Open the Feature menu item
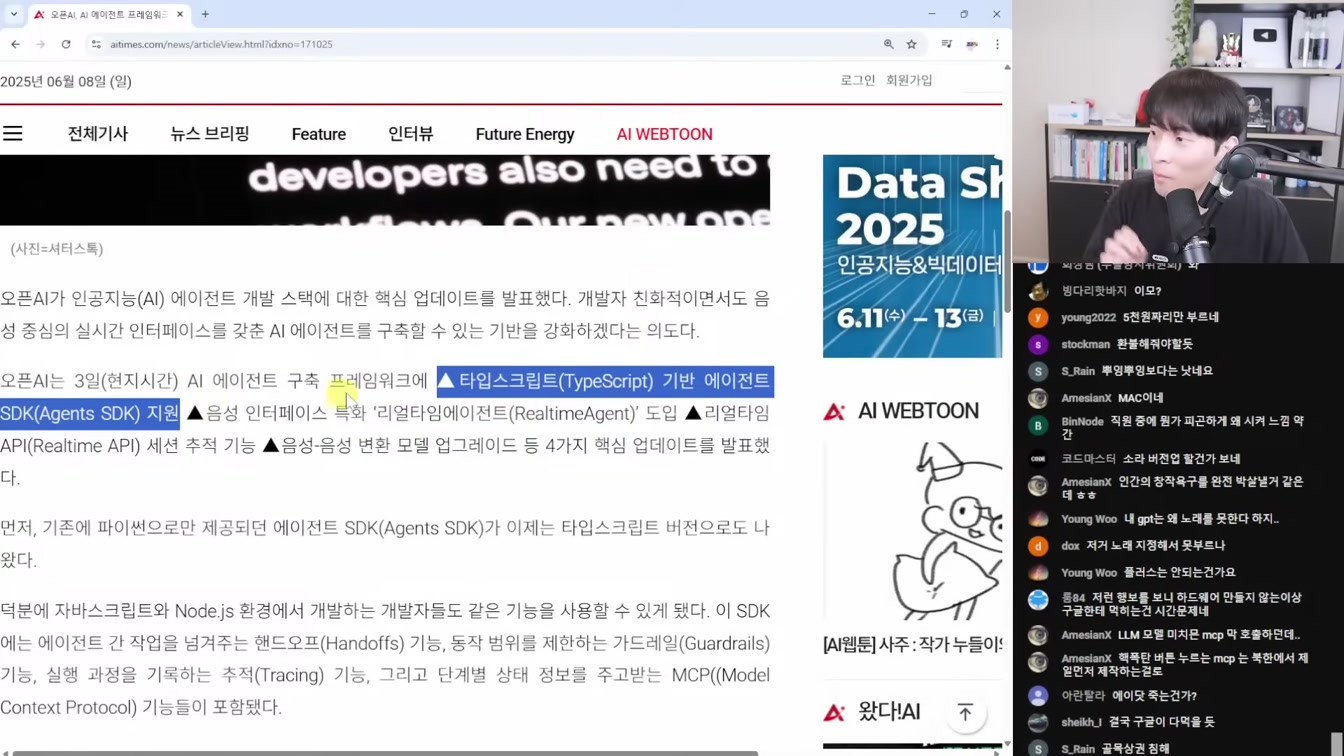 [319, 134]
